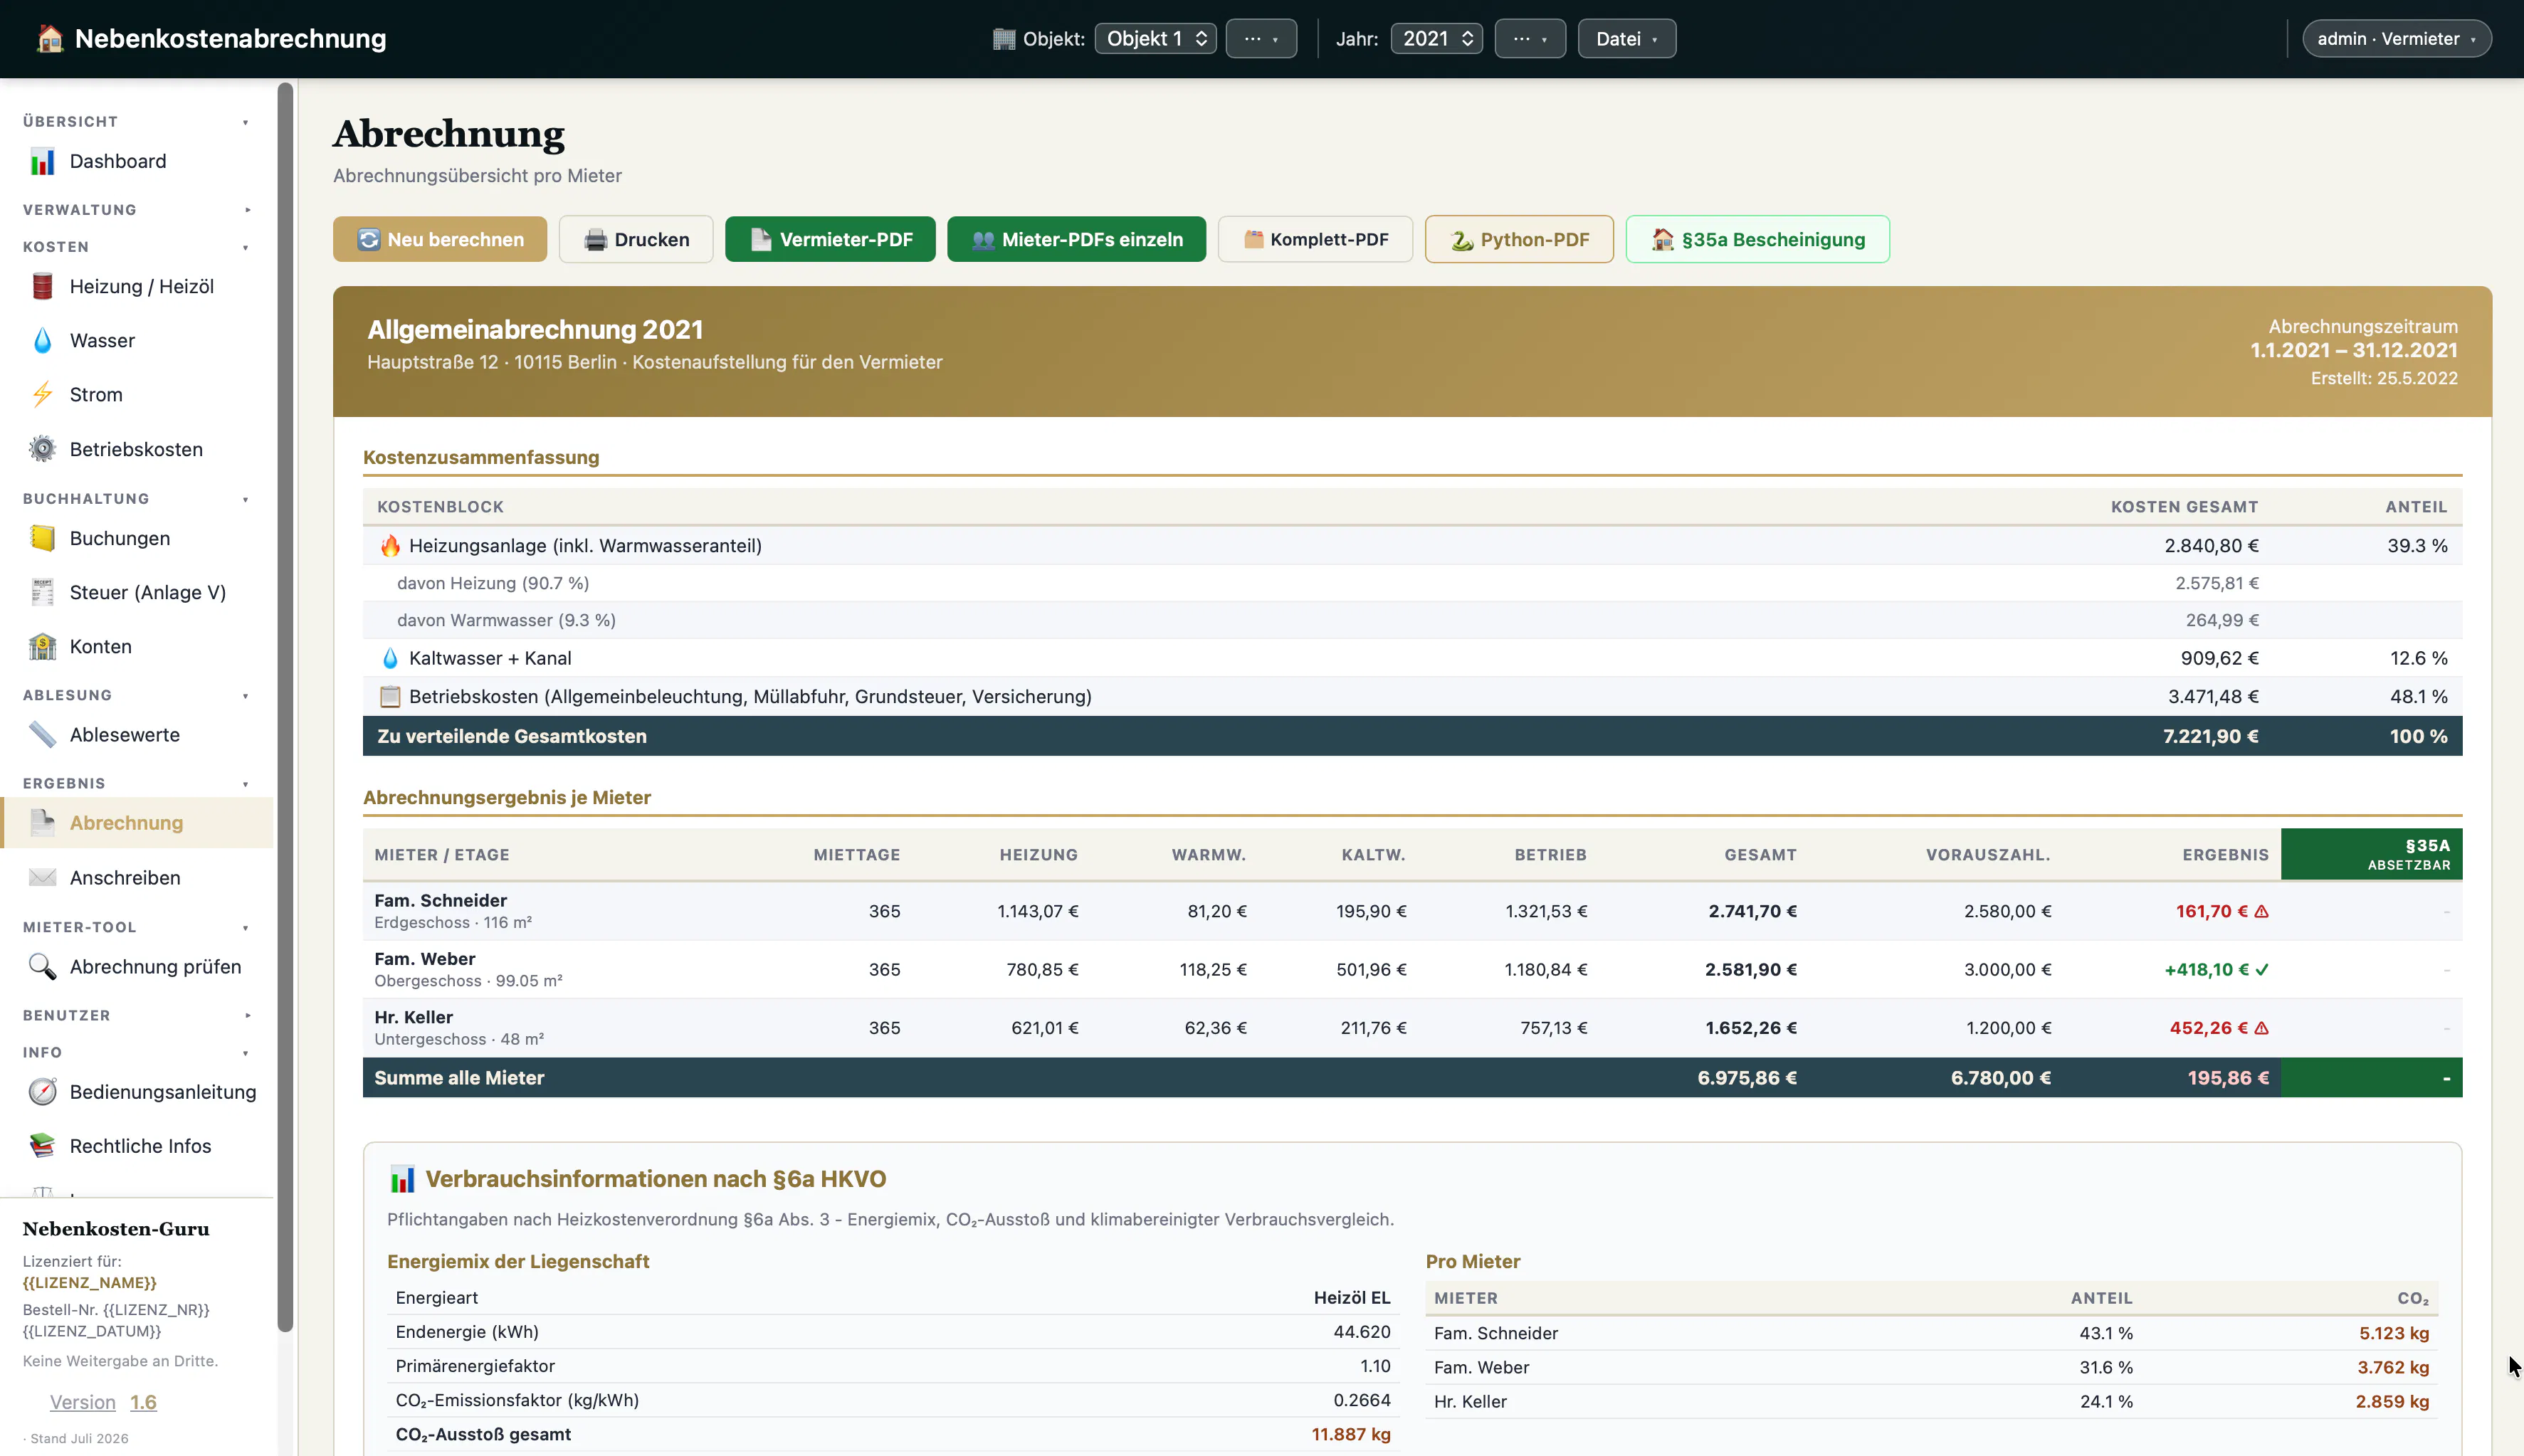Click the warning triangle beside 161,70 €
The image size is (2524, 1456).
(x=2262, y=912)
